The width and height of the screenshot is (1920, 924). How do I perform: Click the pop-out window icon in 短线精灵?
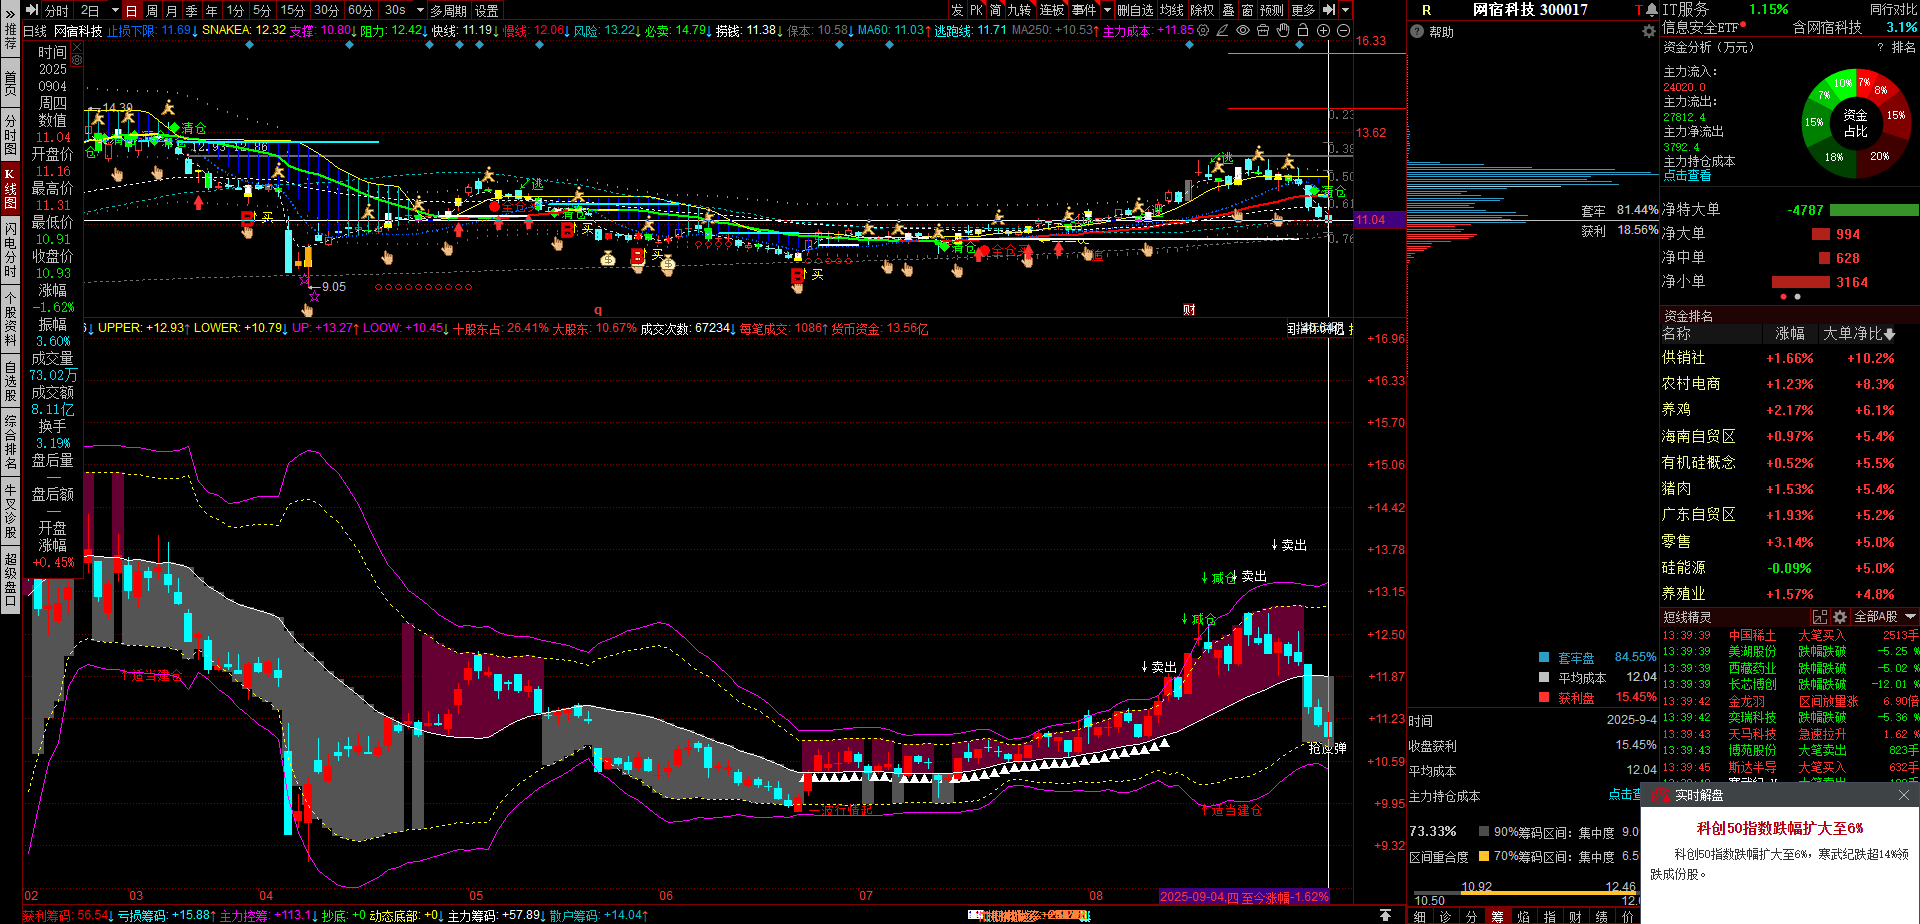tap(1820, 617)
